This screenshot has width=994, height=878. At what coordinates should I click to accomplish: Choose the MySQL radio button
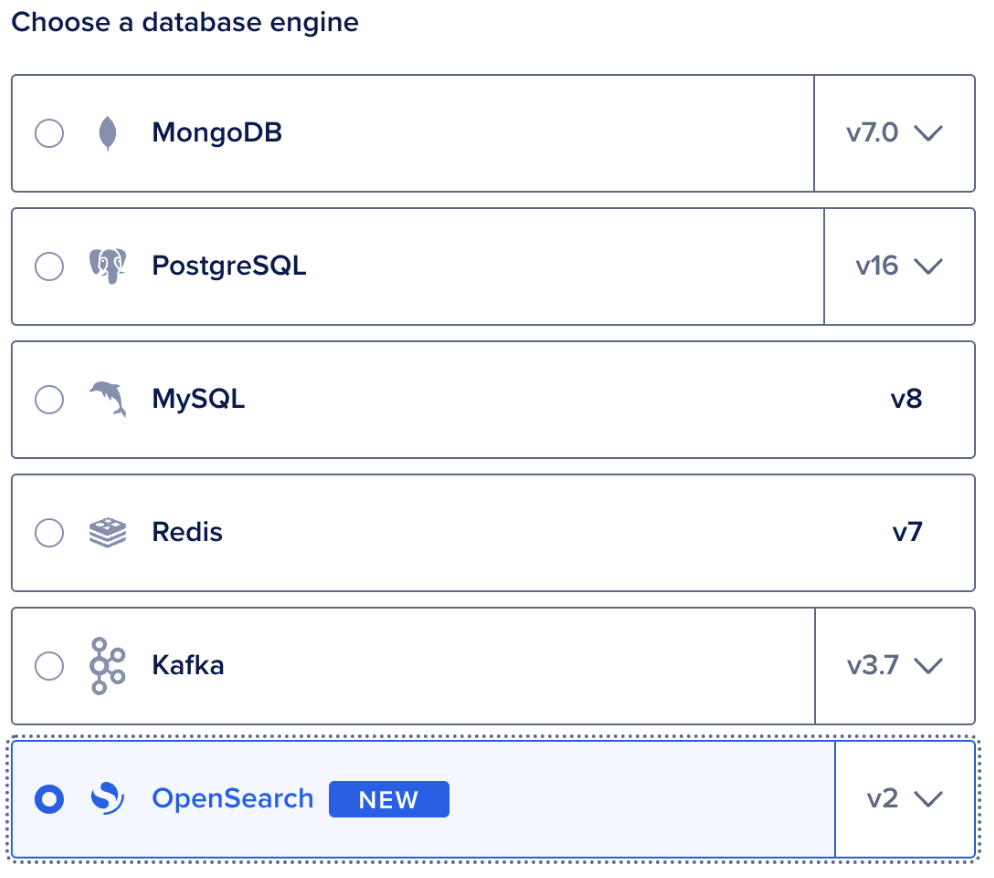49,399
